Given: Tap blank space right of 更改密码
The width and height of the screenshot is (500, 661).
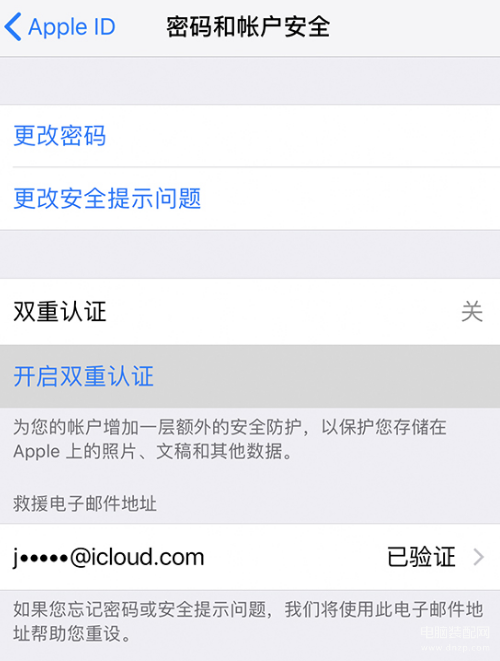Looking at the screenshot, I should pyautogui.click(x=304, y=136).
